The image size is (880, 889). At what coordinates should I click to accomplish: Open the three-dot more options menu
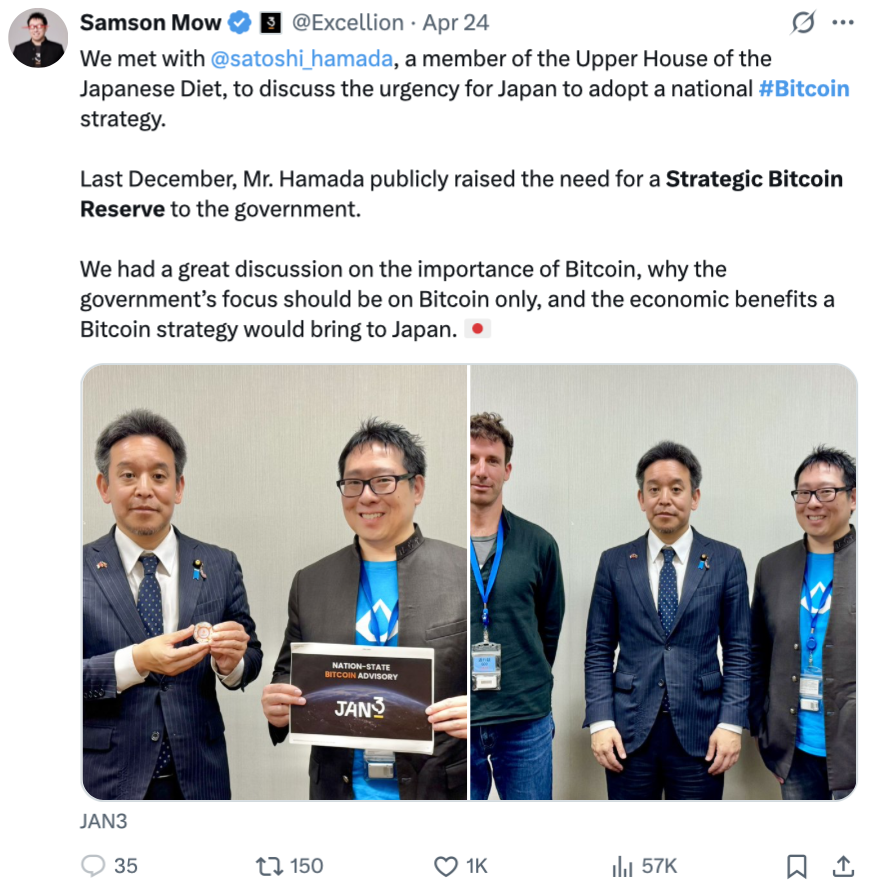coord(843,23)
